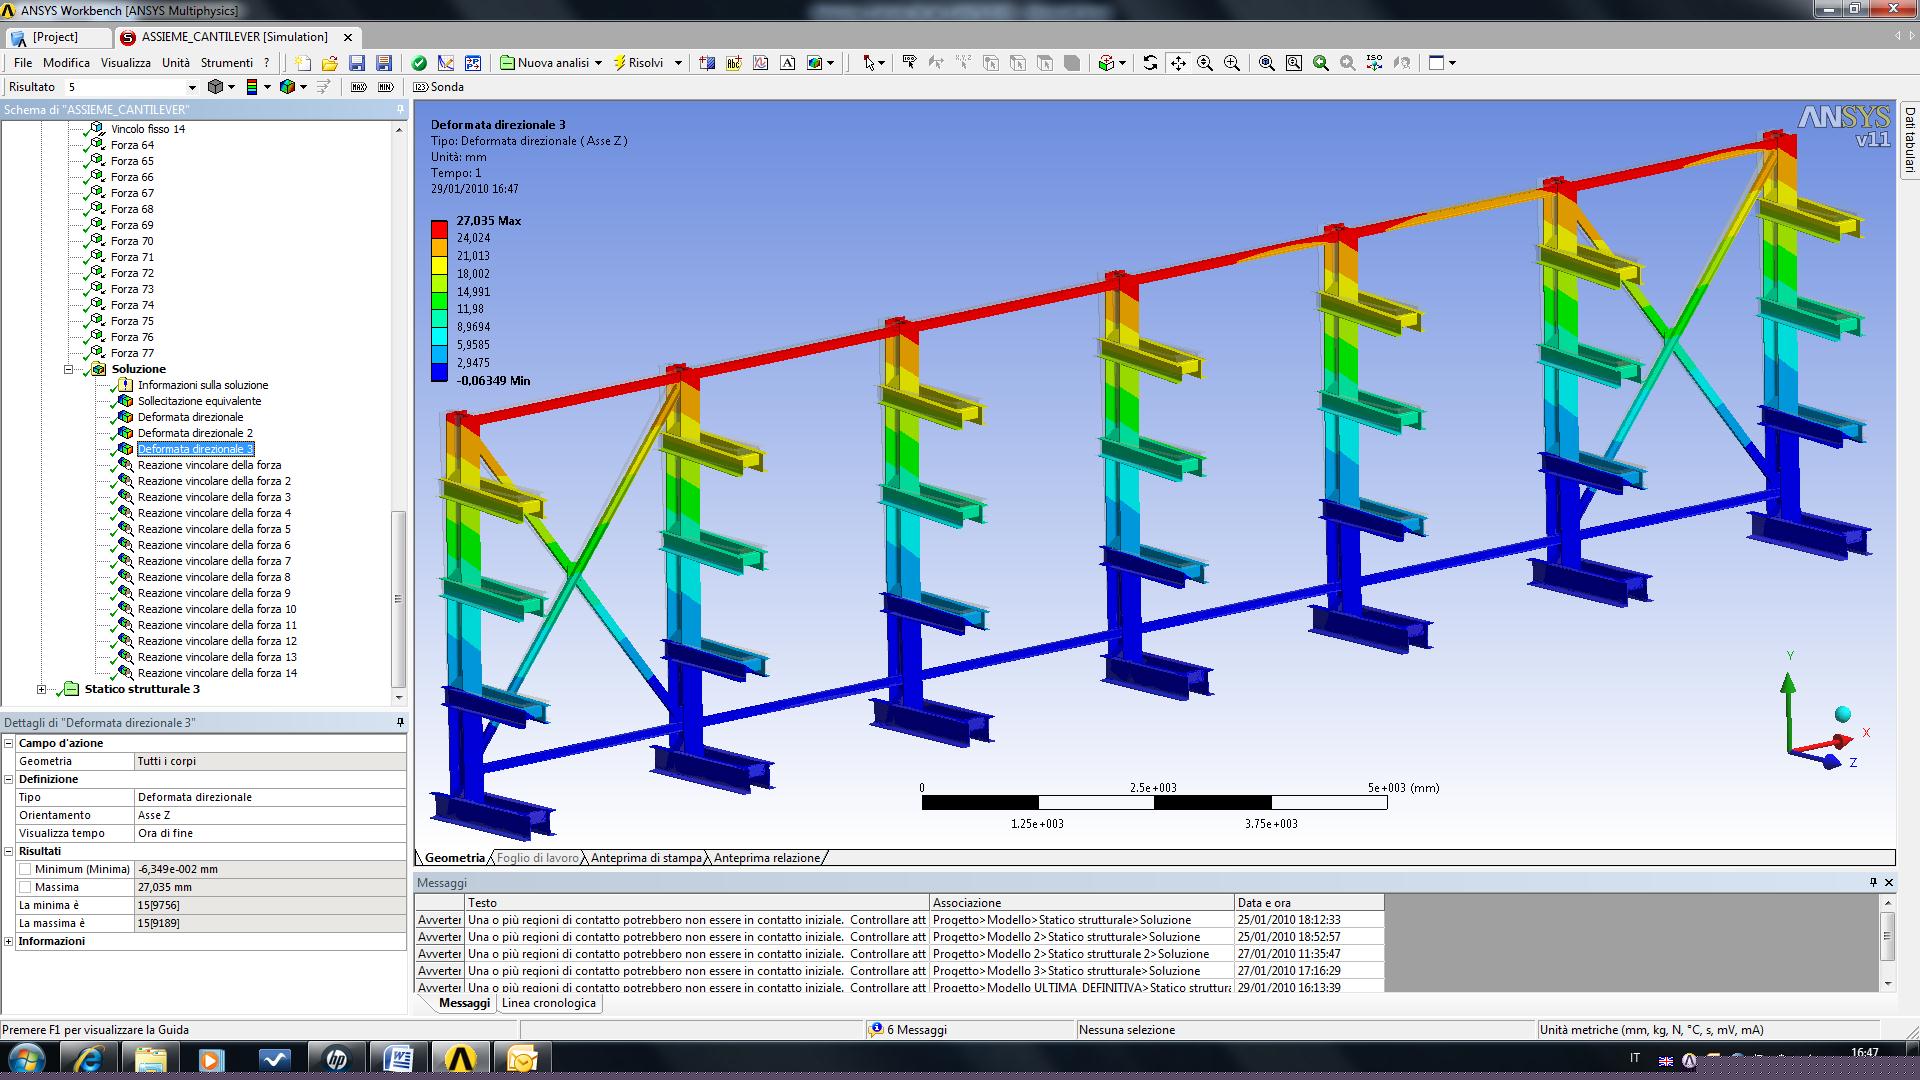Pin the Dettagli panel
Screen dimensions: 1920x1080
tap(400, 722)
